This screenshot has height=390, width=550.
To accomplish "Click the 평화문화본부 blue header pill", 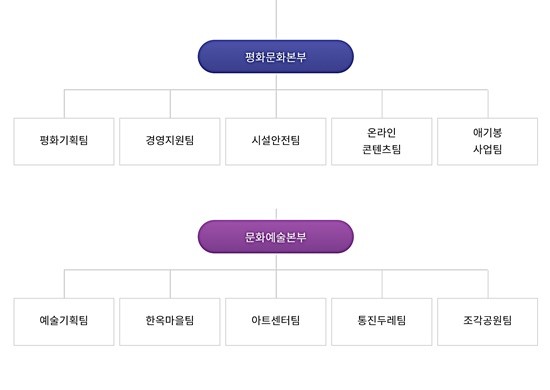I will (276, 56).
